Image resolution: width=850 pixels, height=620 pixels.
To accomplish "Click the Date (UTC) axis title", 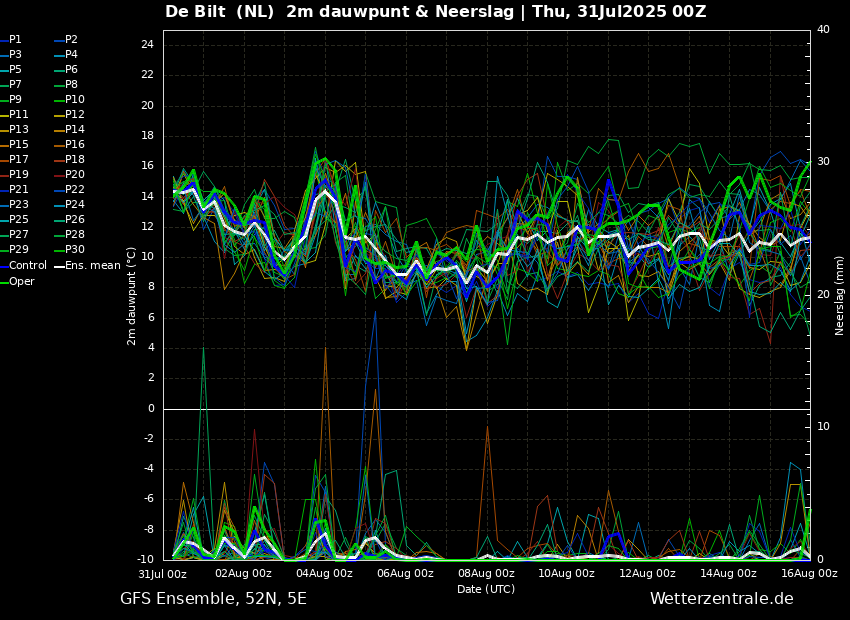I will coord(486,589).
